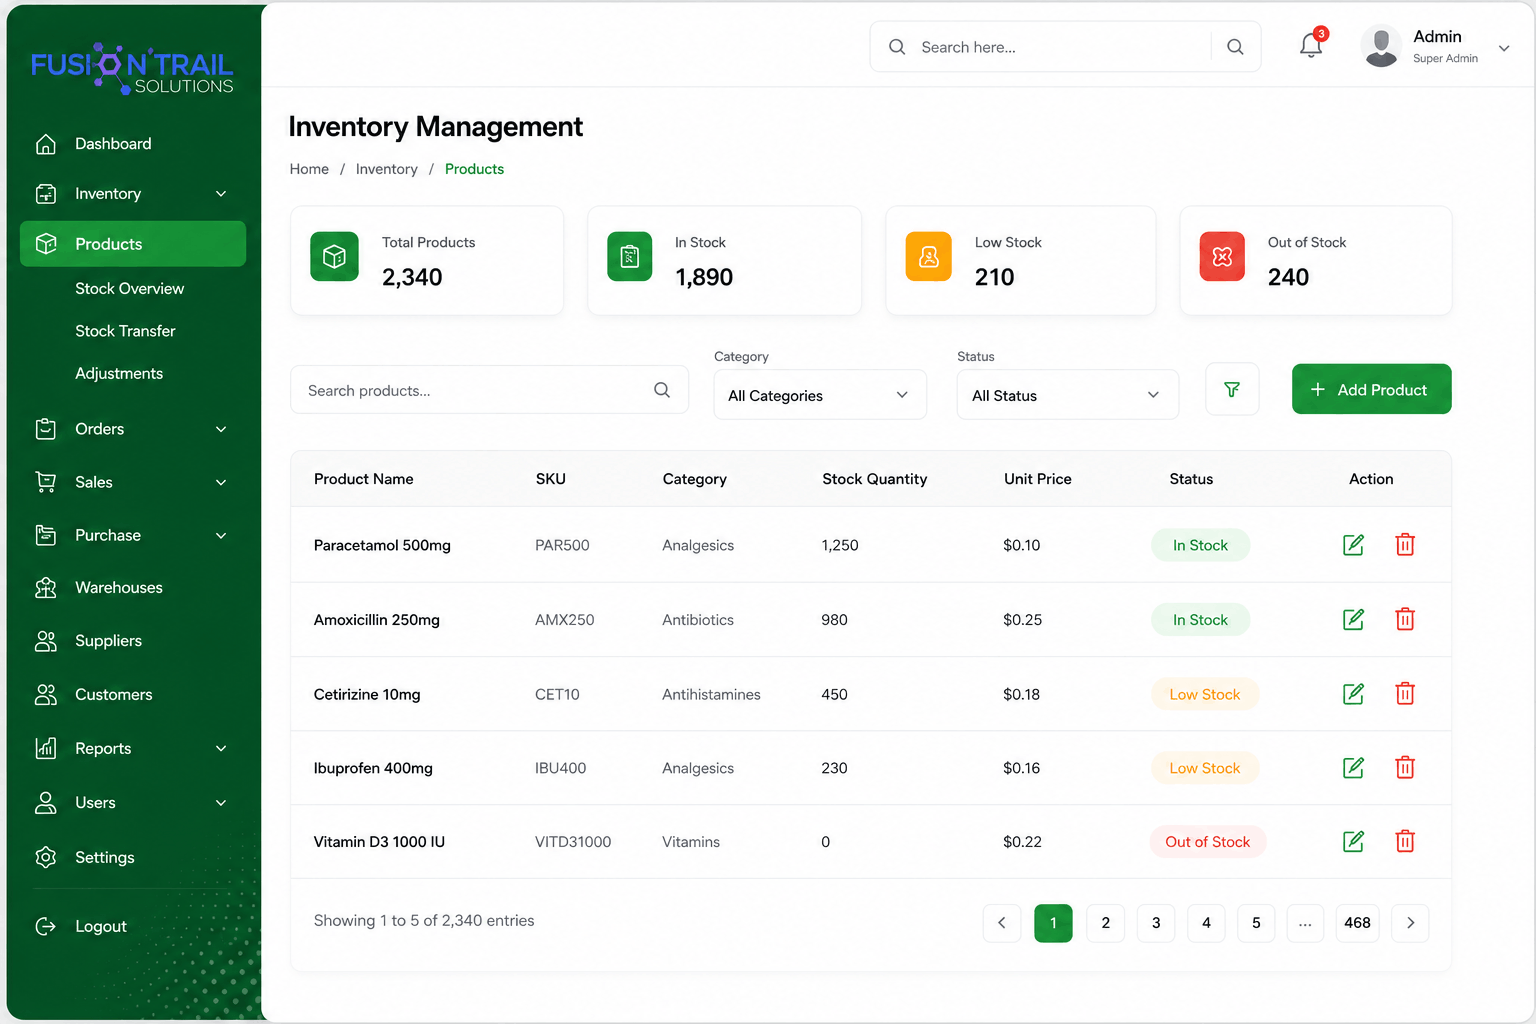Click the Logout arrow icon
Screen dimensions: 1536x1024
tap(46, 926)
